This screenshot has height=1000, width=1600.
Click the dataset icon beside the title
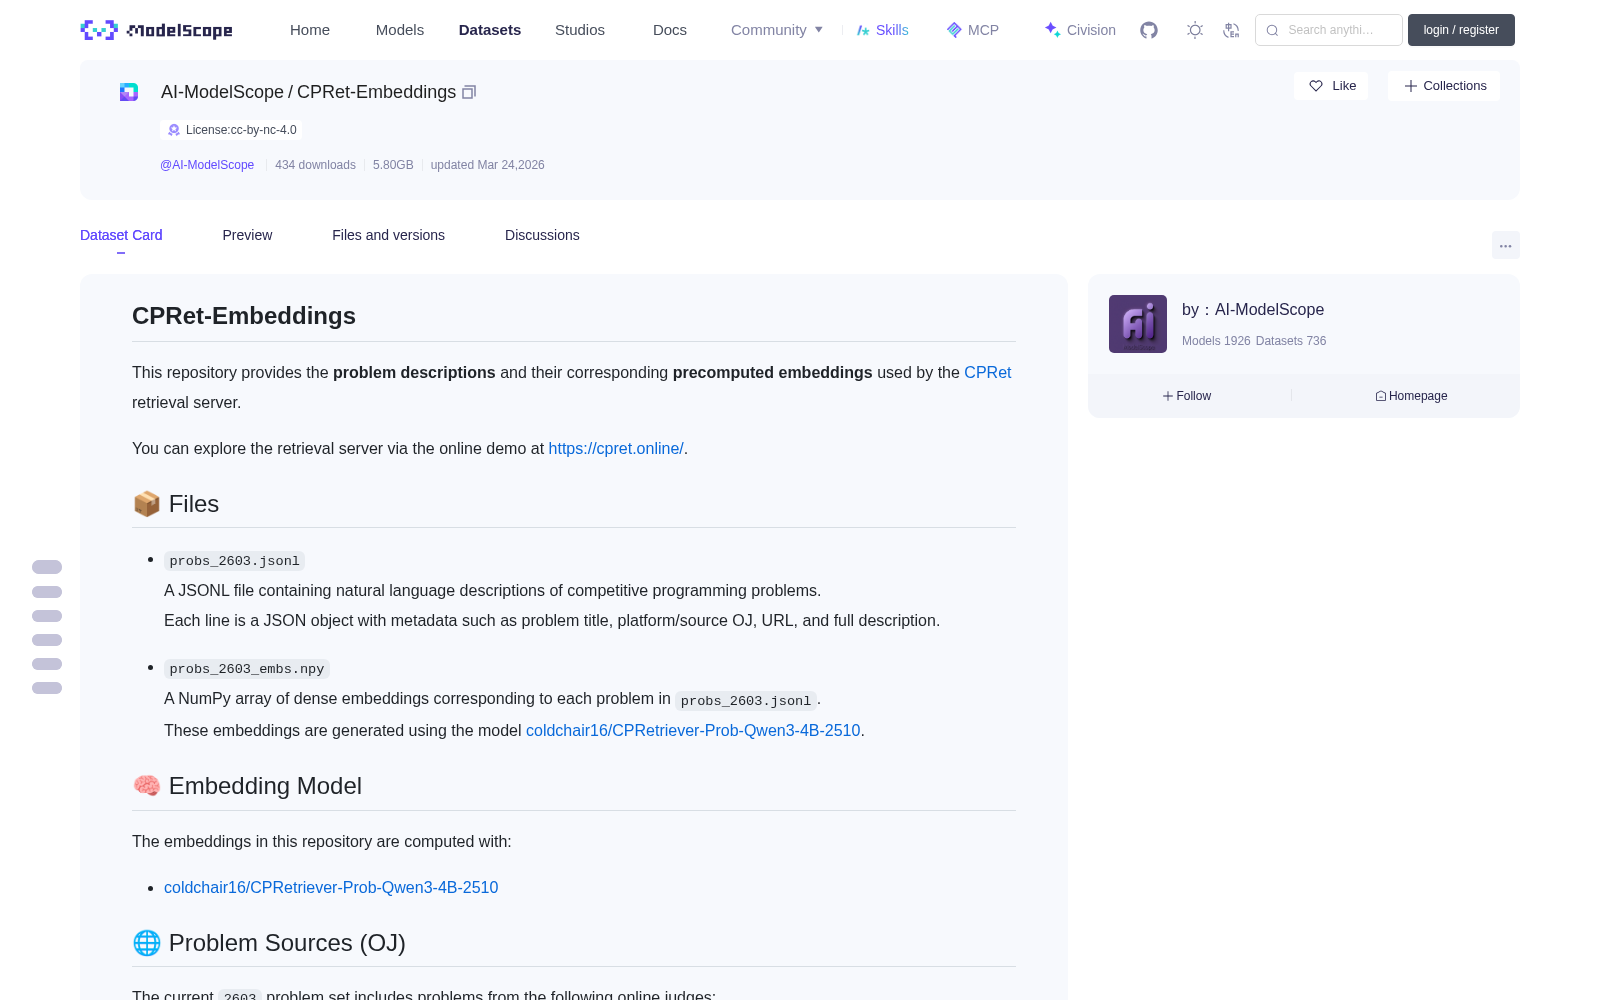tap(129, 92)
